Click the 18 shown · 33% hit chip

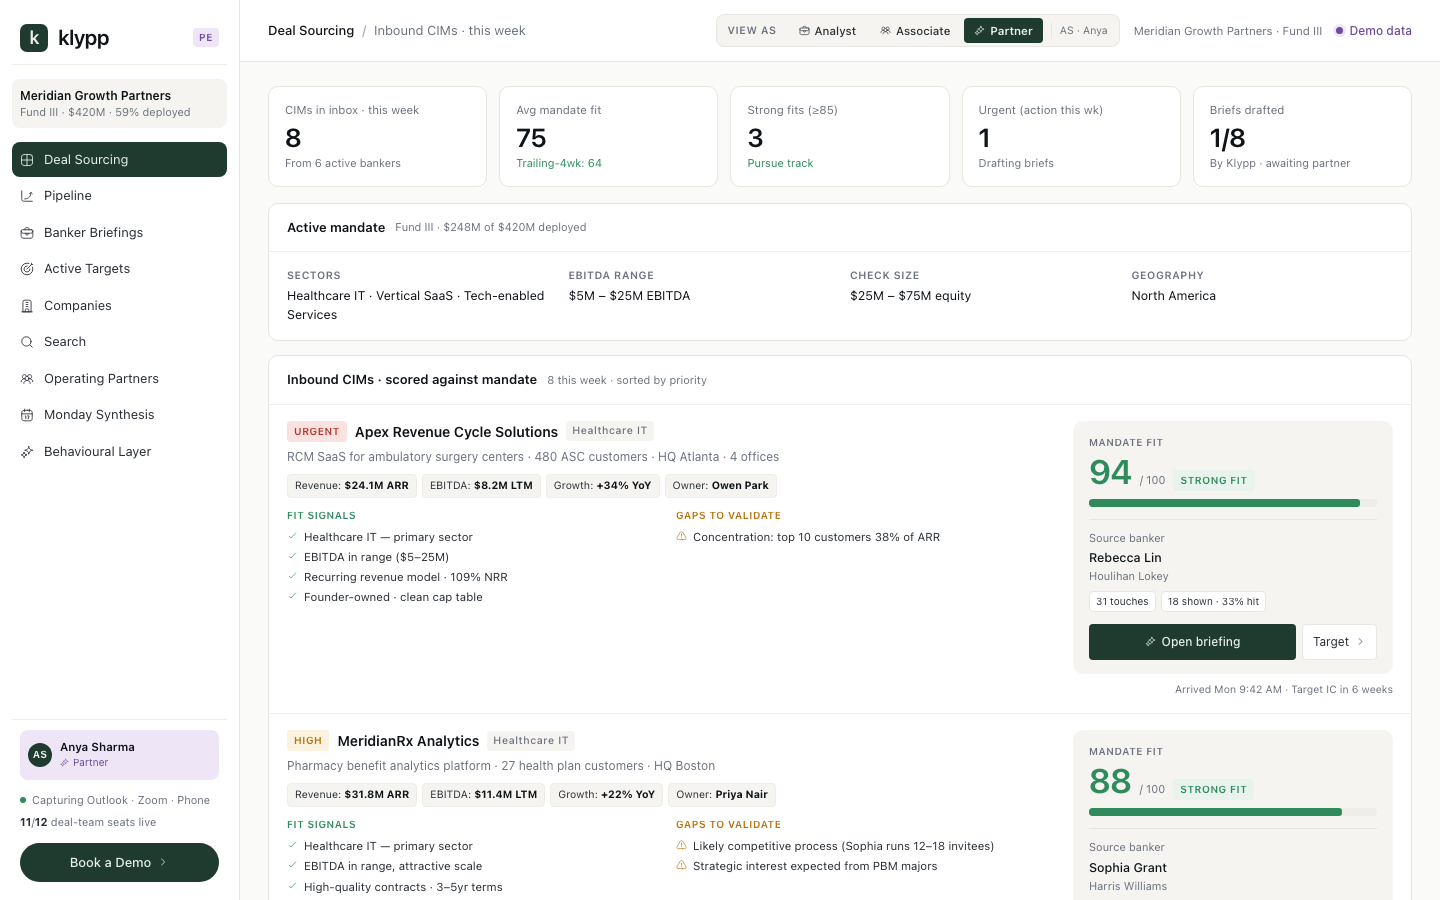(x=1213, y=602)
